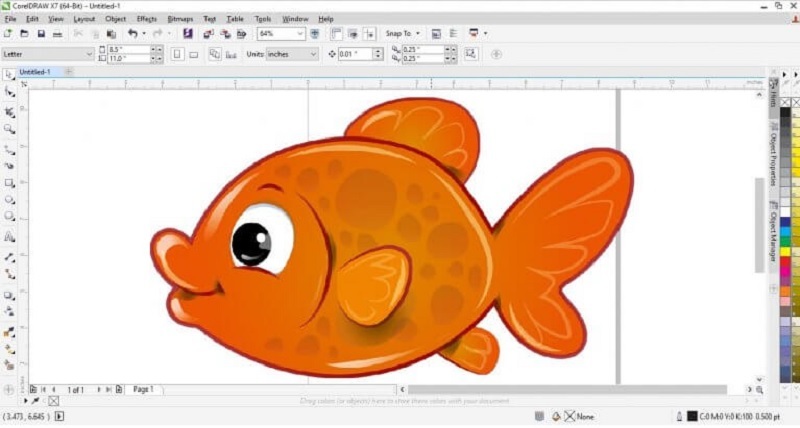
Task: Open the zoom level 64% dropdown
Action: [301, 34]
